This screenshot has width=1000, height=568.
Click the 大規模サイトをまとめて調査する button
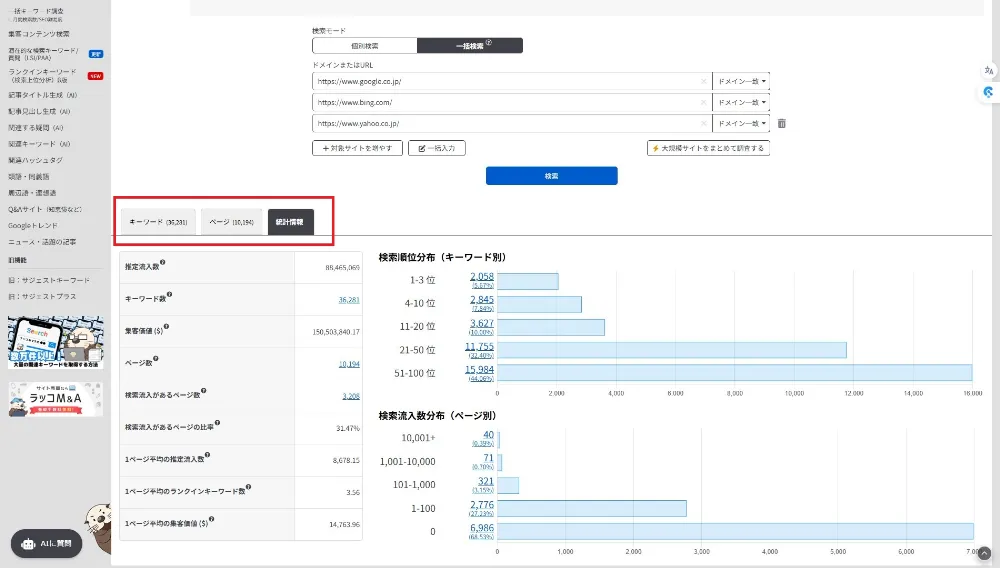(x=708, y=148)
